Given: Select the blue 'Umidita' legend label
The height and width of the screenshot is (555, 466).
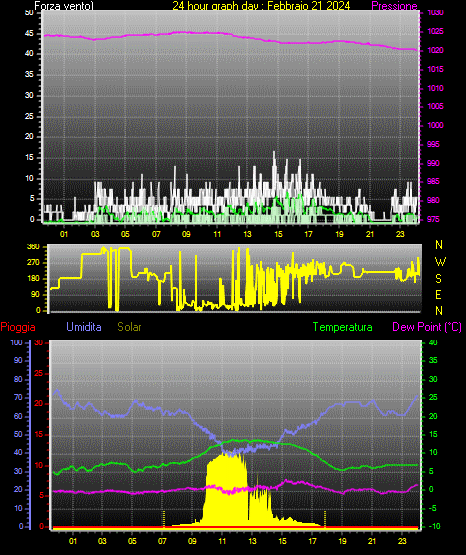Looking at the screenshot, I should 84,327.
